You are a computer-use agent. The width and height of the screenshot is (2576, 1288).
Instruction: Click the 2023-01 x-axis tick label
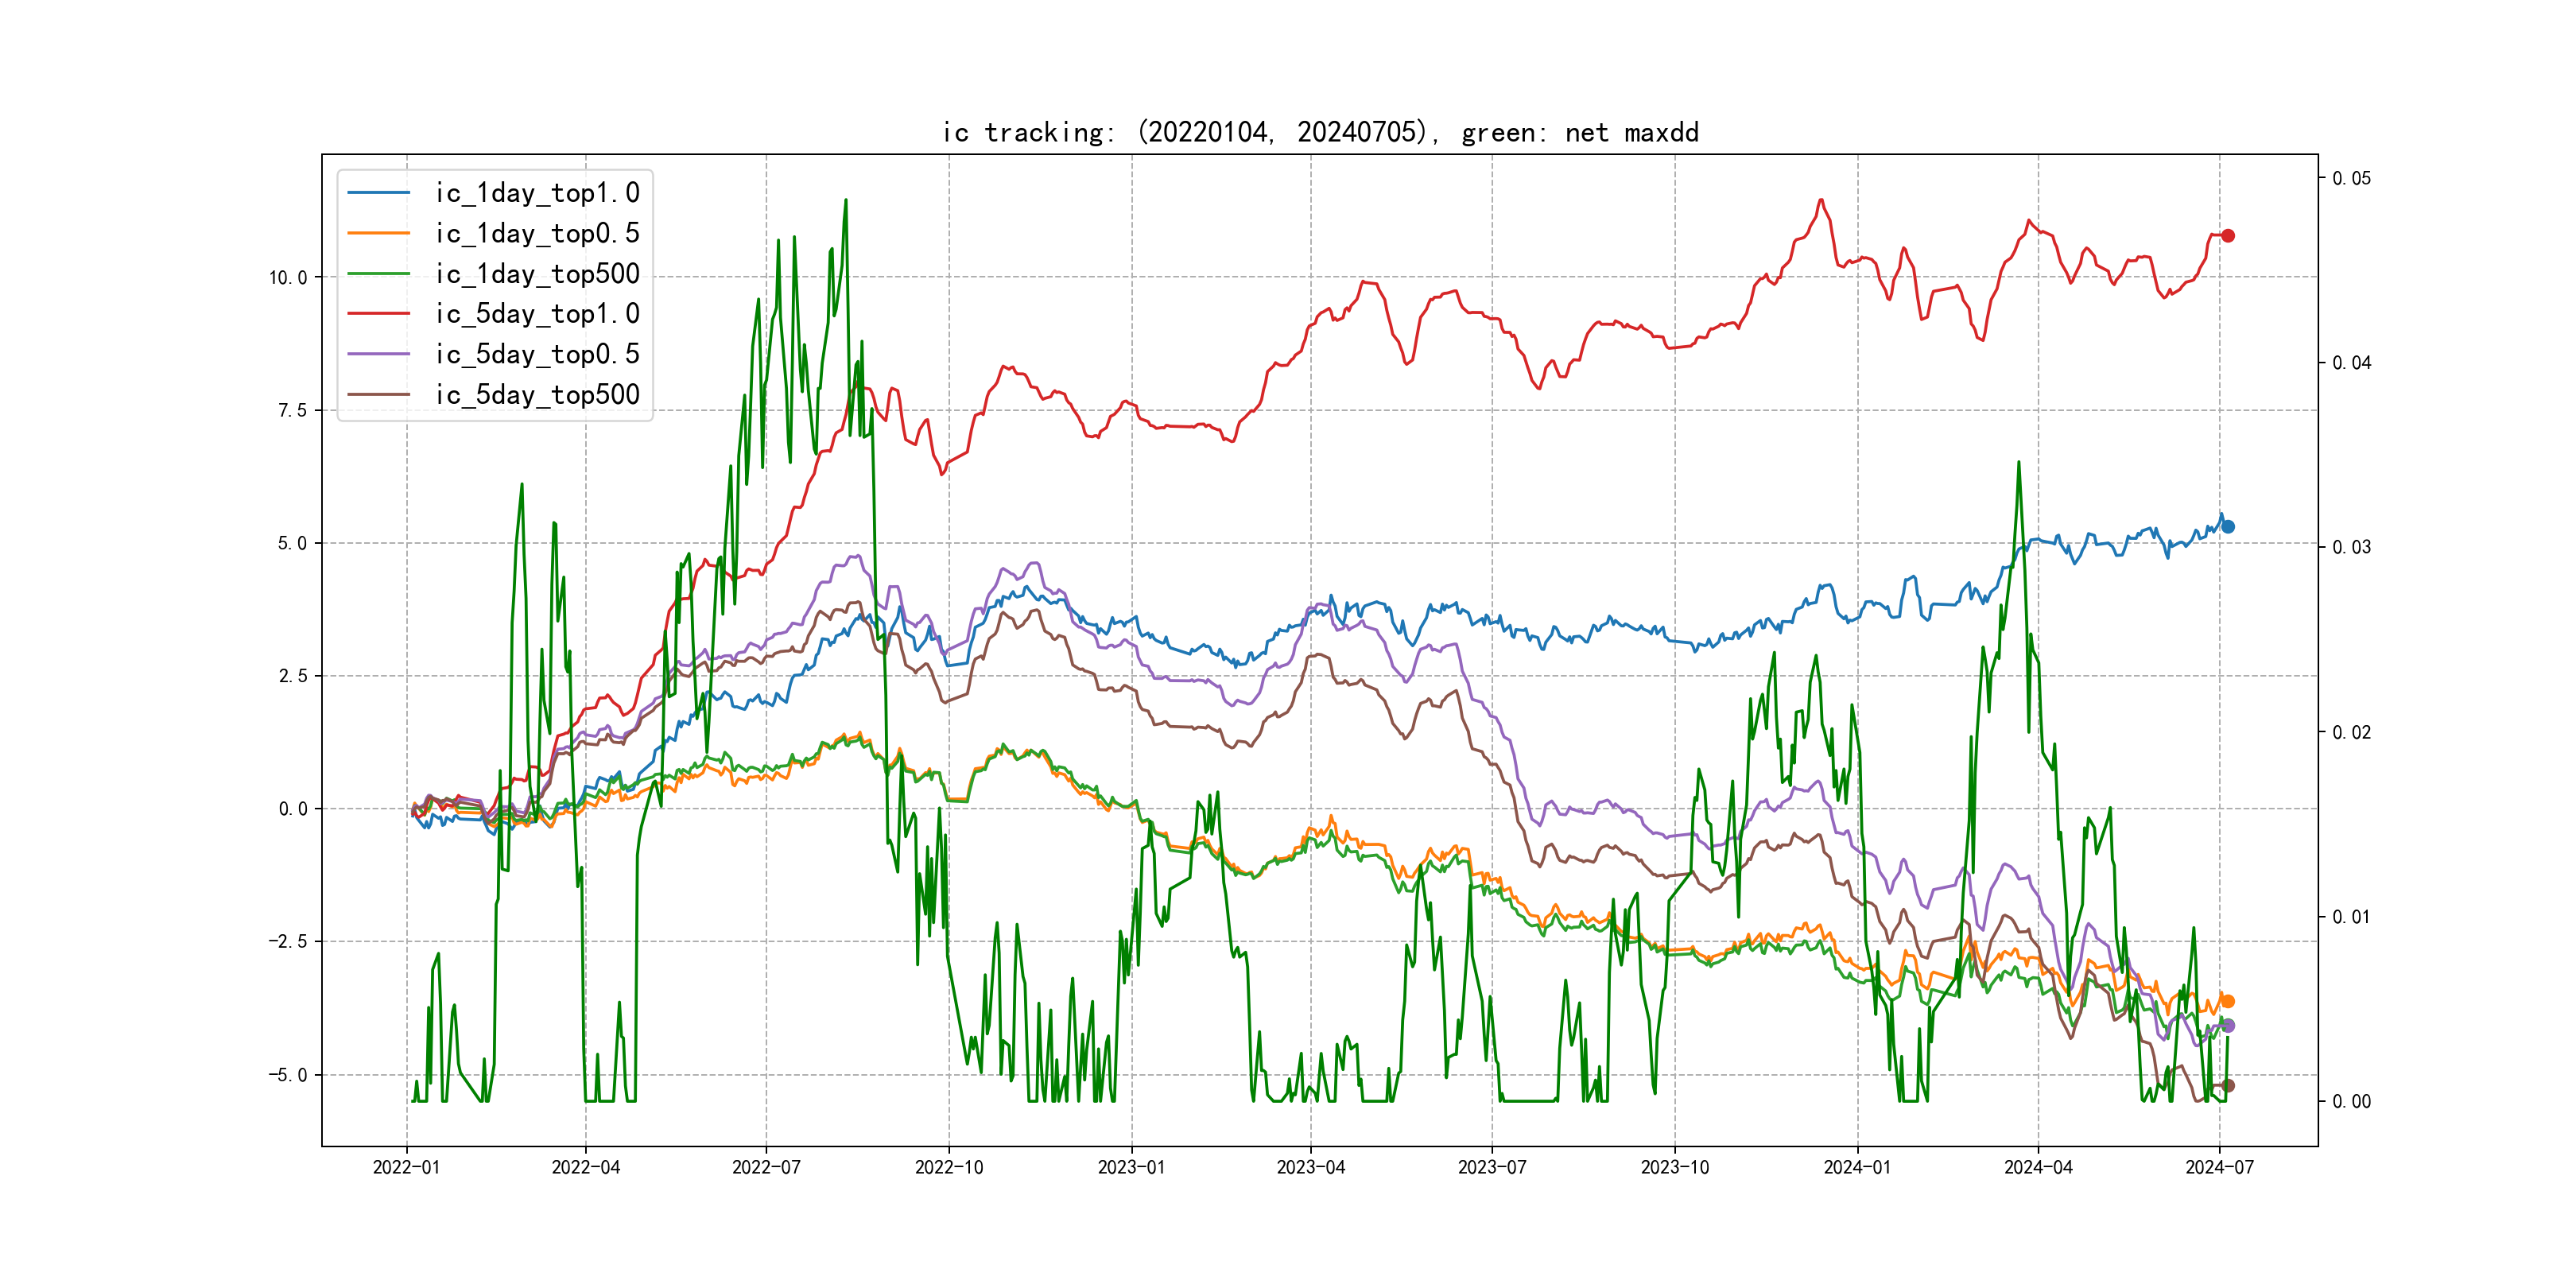1131,1167
